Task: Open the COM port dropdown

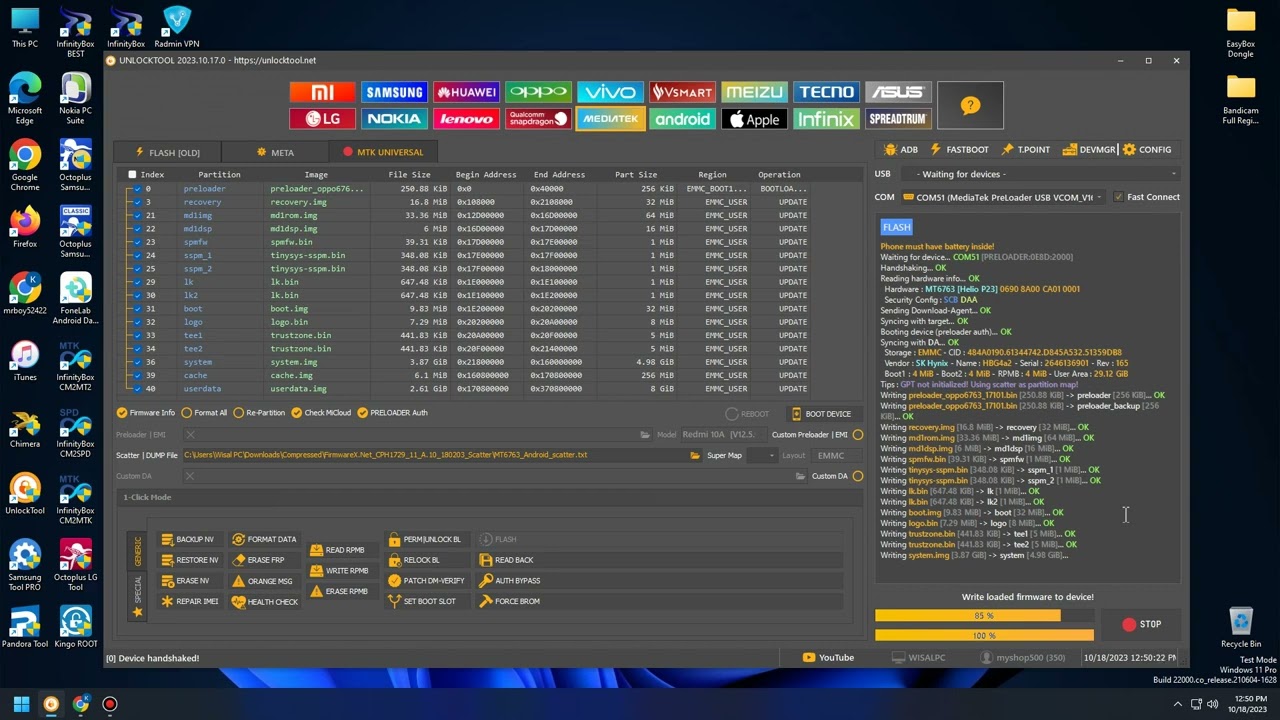Action: click(1004, 198)
